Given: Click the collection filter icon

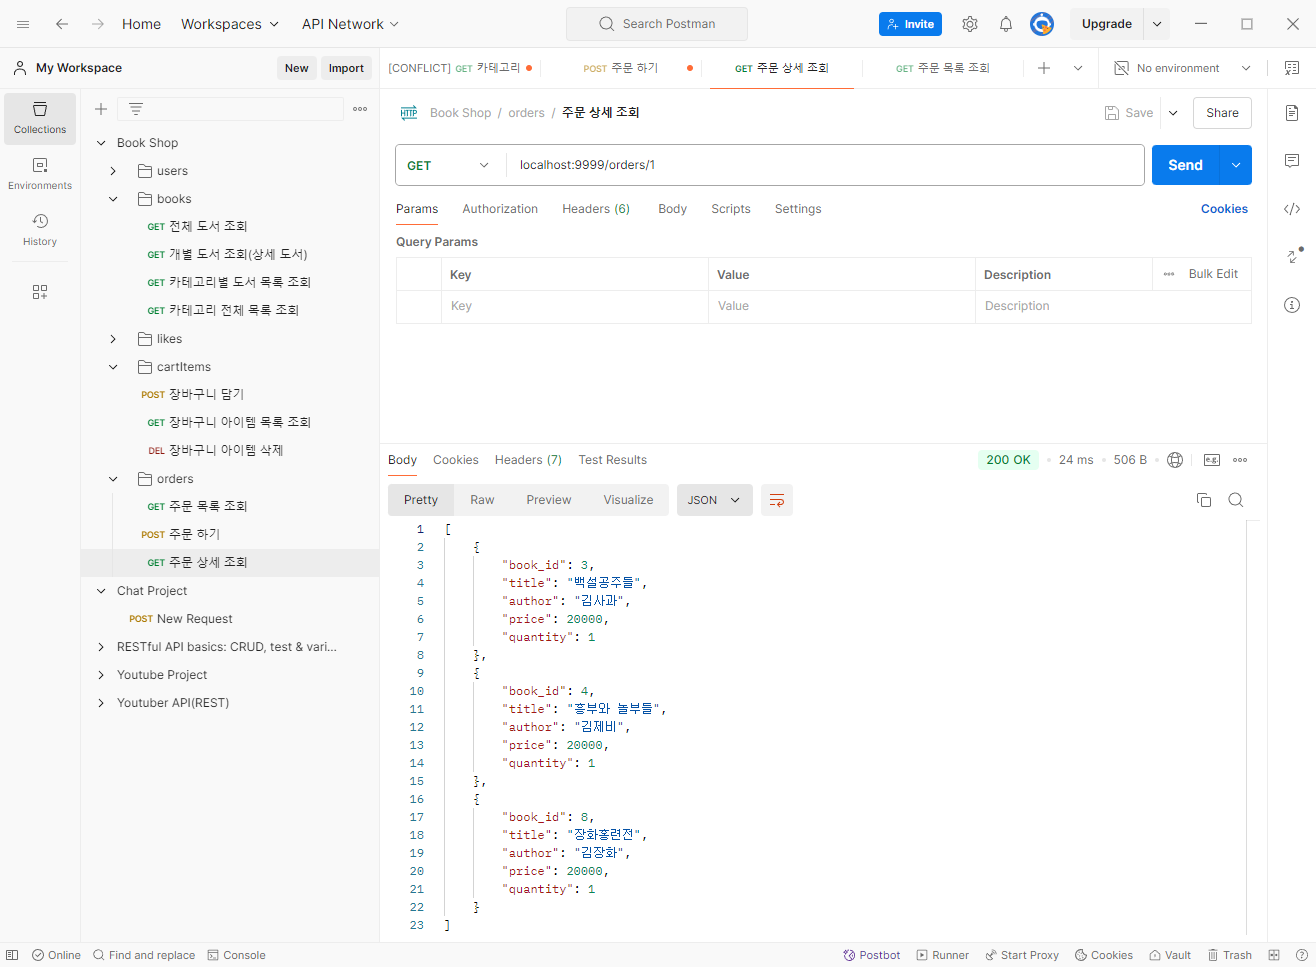Looking at the screenshot, I should click(136, 109).
